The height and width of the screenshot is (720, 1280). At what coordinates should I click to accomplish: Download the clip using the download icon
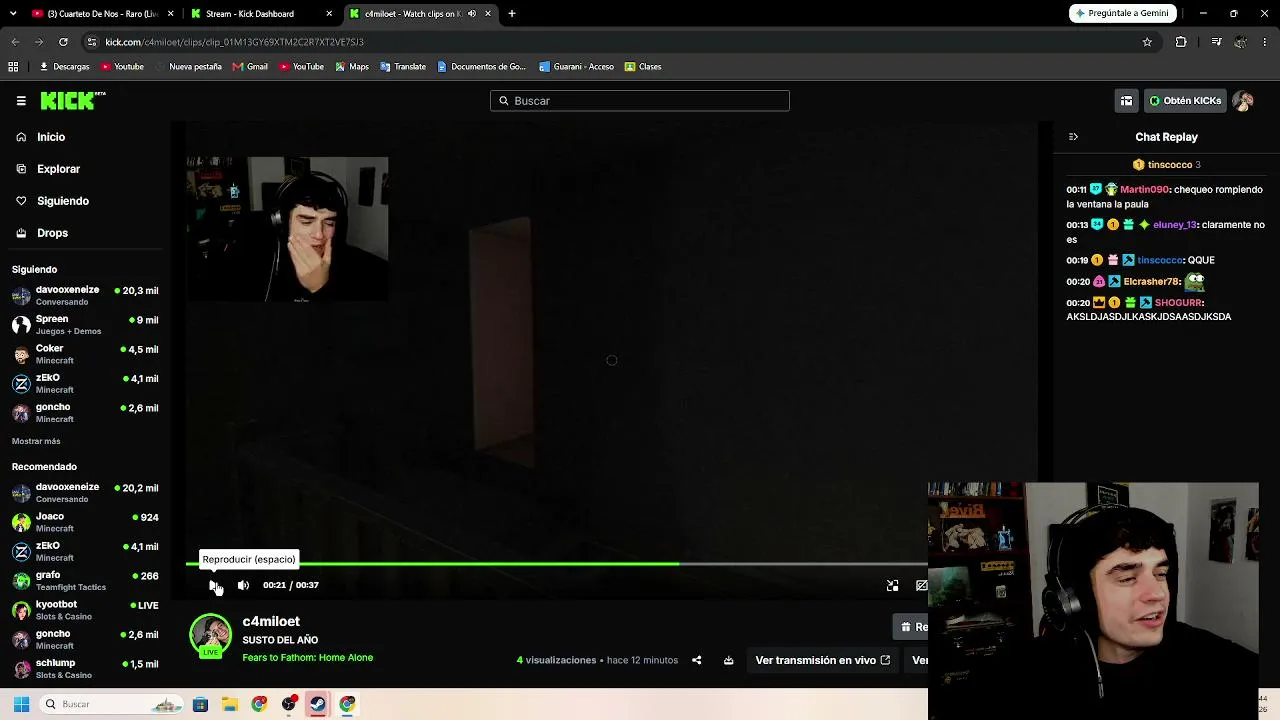729,660
